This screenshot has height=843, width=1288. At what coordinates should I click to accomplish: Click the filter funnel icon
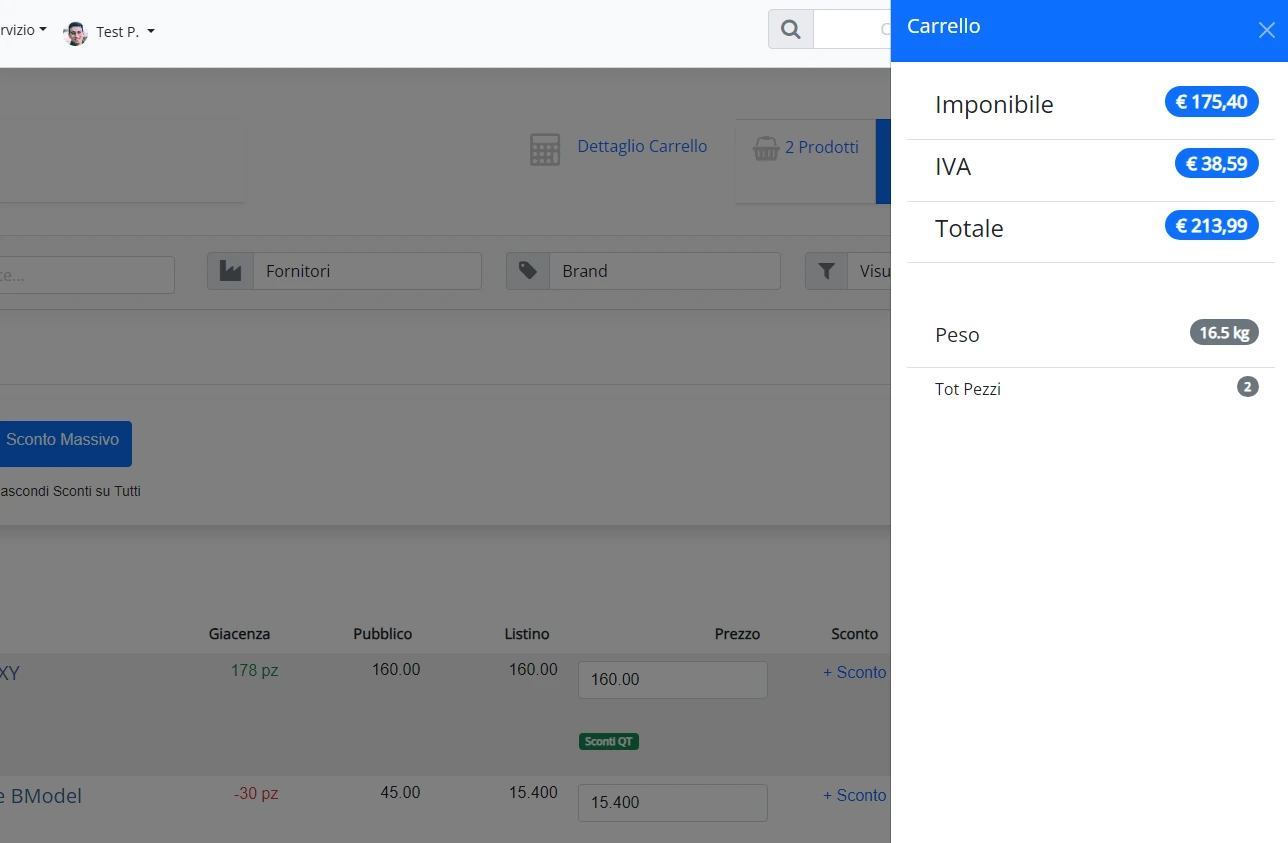[x=826, y=271]
